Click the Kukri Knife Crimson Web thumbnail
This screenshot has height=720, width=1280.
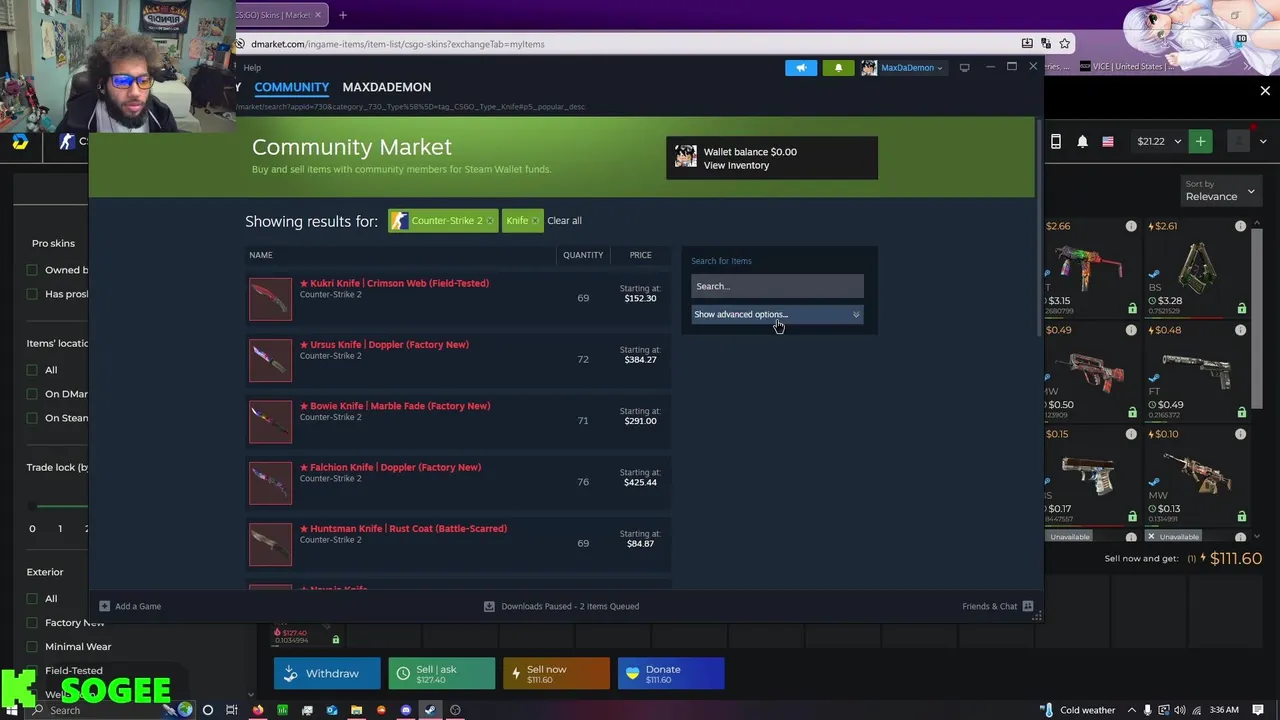point(270,298)
